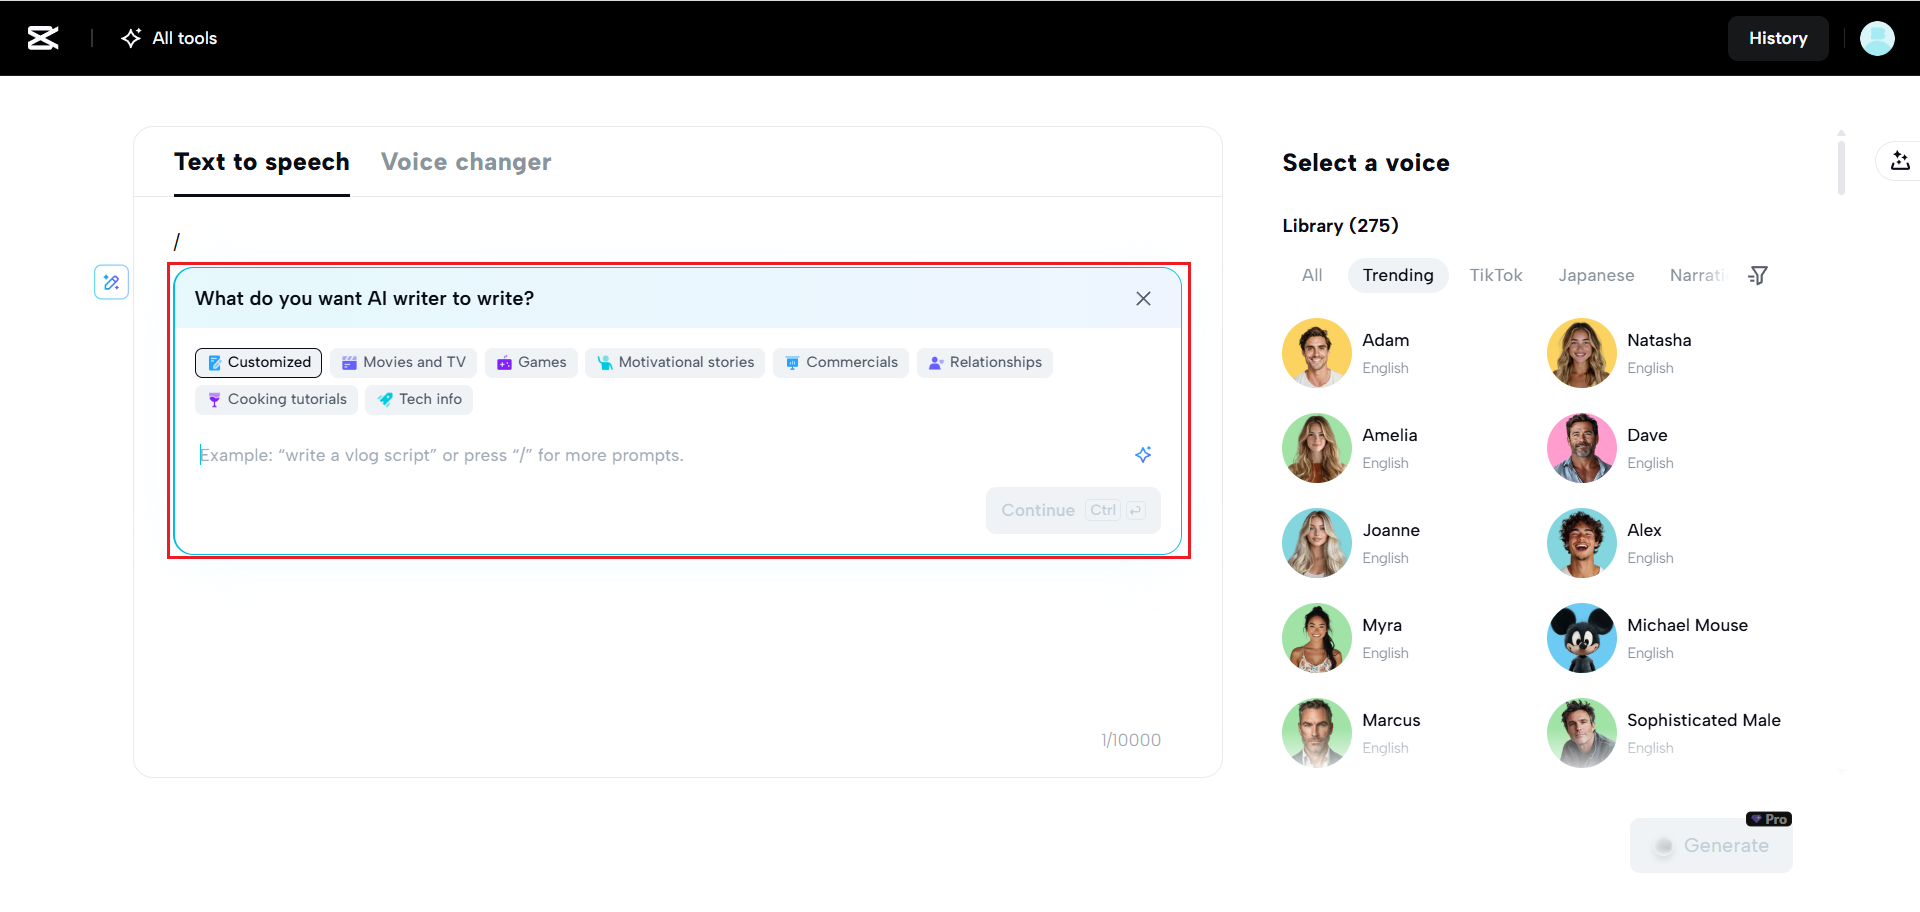Select the Motivational stories category
Screen dimensions: 1920x912
click(x=675, y=362)
